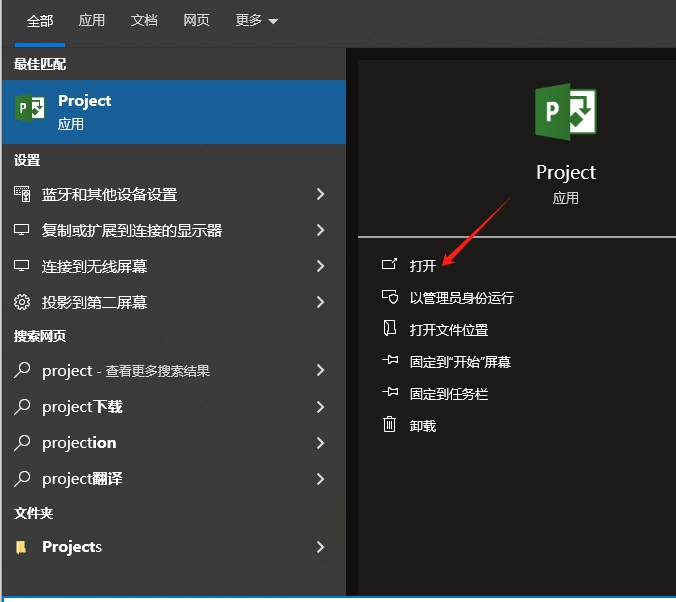Expand chevron for Projects folder result
The height and width of the screenshot is (602, 676).
click(320, 547)
